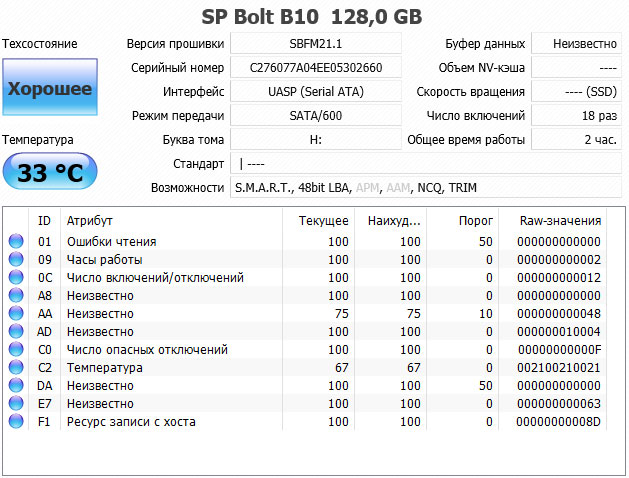Click the status orb for attribute DA
This screenshot has width=629, height=478.
click(x=16, y=385)
